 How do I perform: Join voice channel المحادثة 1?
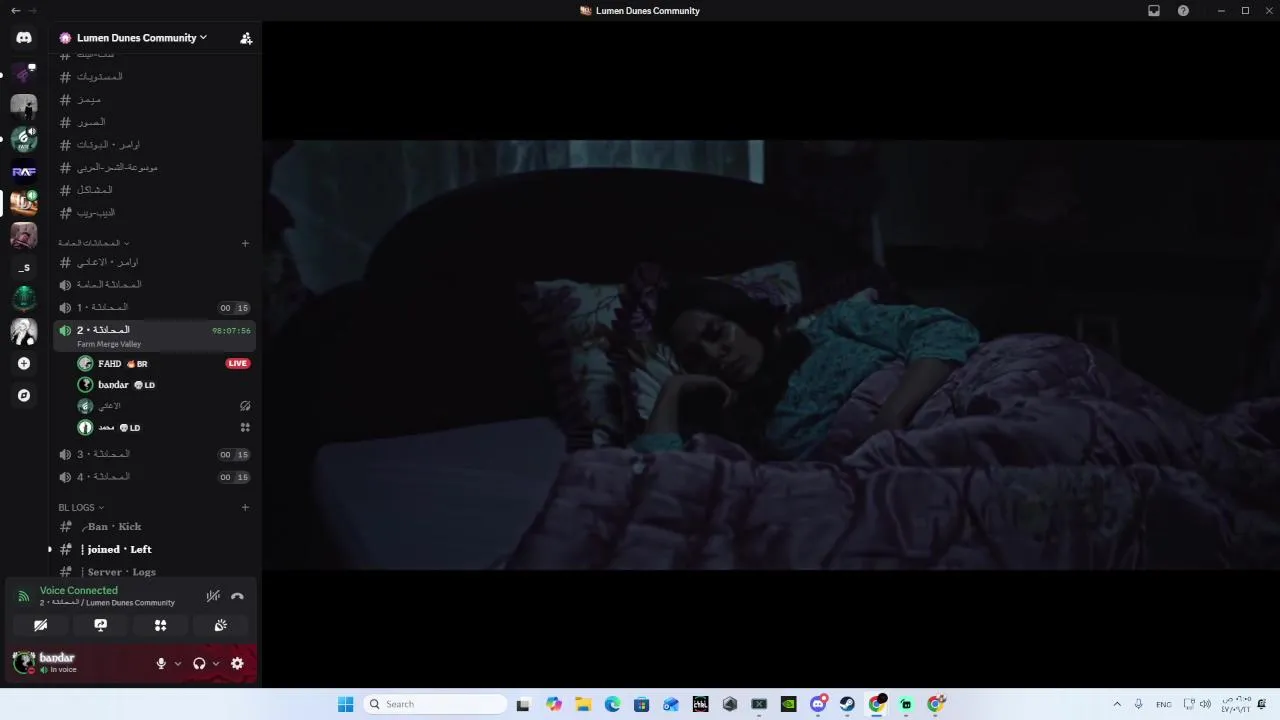tap(154, 308)
